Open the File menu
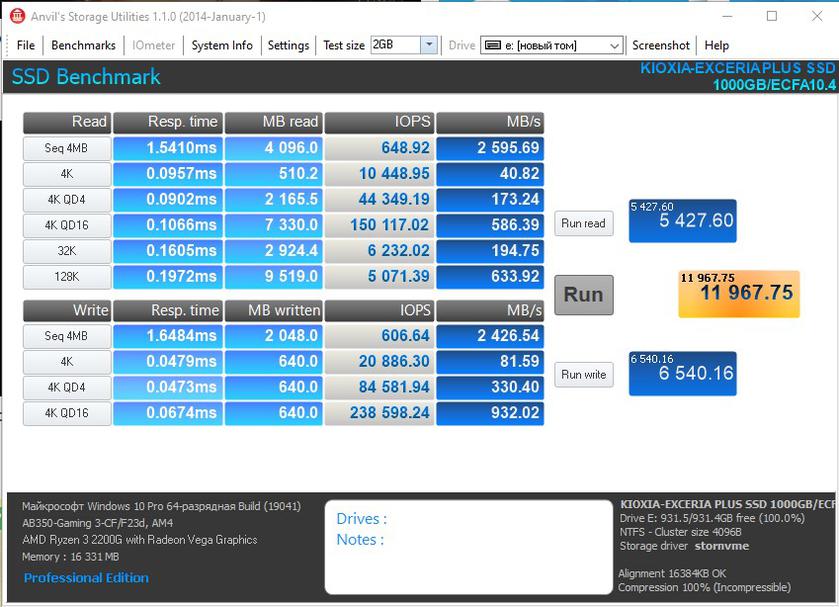The width and height of the screenshot is (839, 607). click(26, 45)
